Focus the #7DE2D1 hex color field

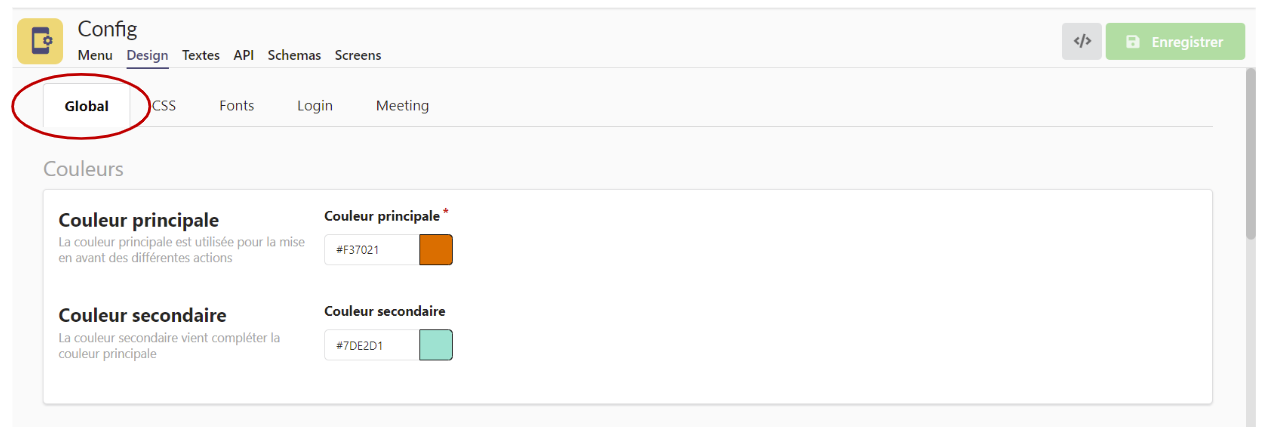[371, 346]
